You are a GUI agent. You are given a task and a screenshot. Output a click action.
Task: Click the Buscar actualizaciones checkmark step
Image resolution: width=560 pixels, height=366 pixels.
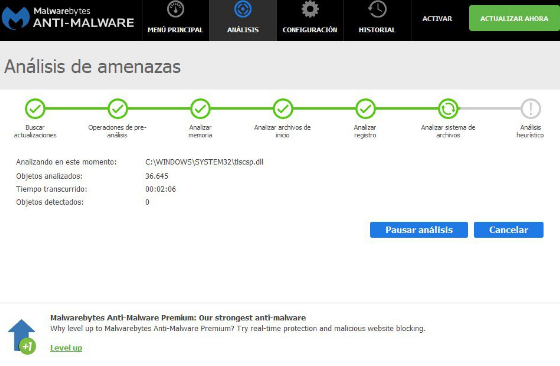click(x=35, y=109)
